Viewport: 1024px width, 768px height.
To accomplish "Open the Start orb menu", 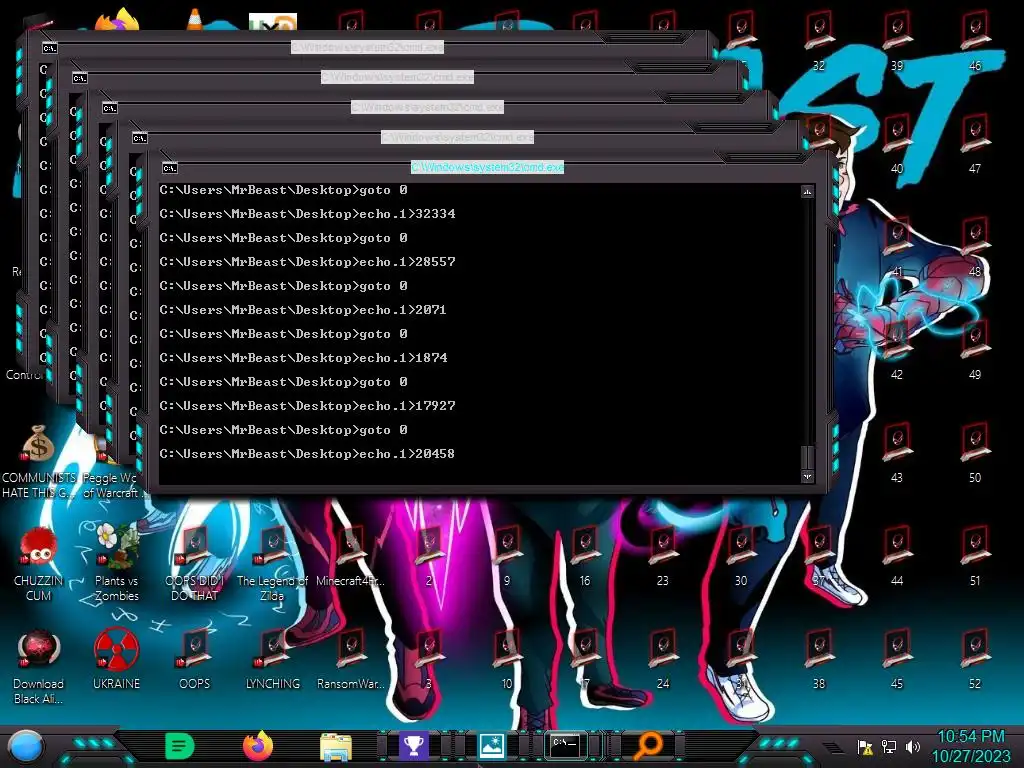I will pyautogui.click(x=26, y=746).
